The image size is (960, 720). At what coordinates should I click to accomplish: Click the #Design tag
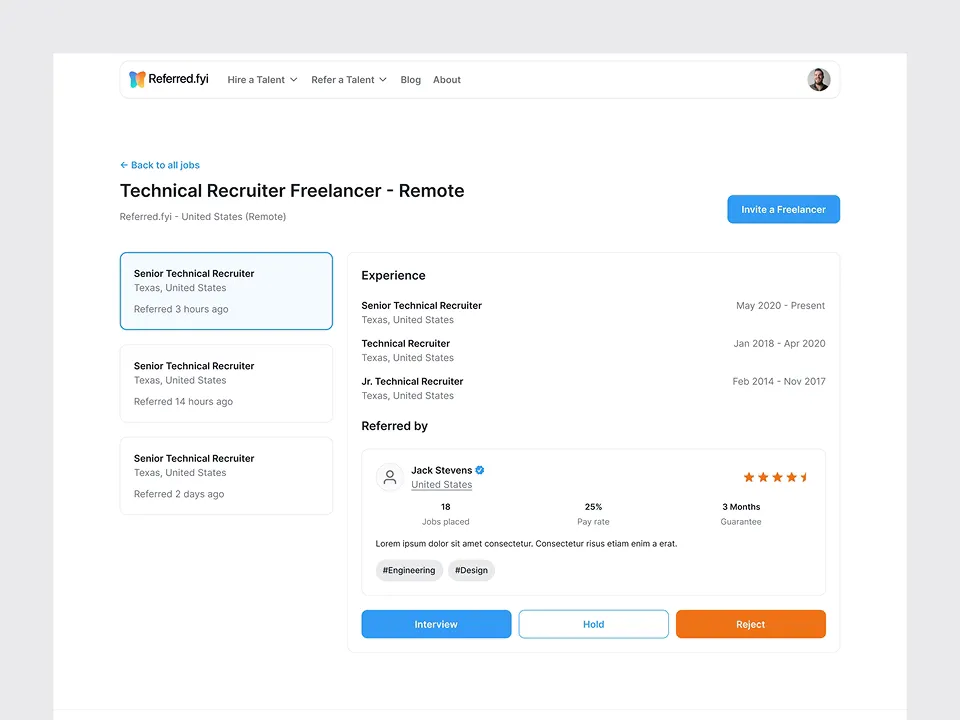pyautogui.click(x=471, y=570)
